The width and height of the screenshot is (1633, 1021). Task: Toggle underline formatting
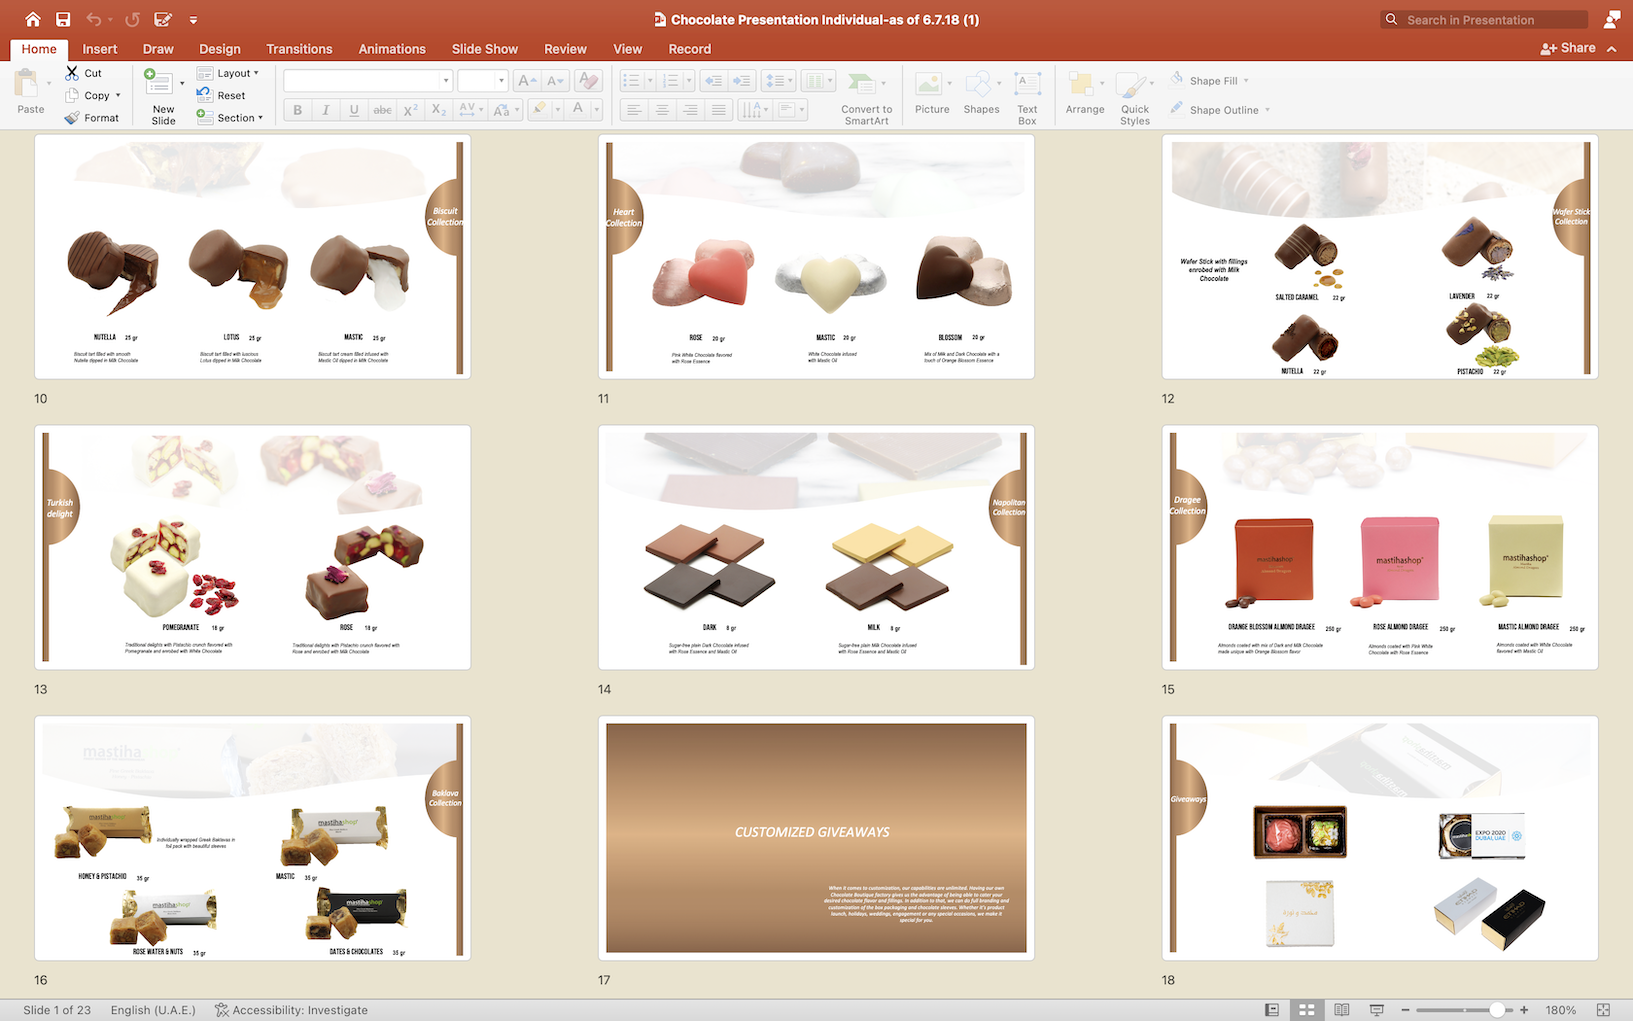point(353,110)
